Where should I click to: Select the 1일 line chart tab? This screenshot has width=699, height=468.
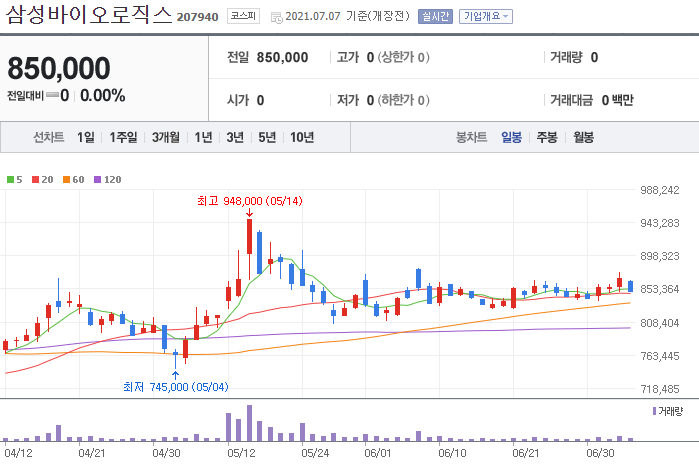pos(86,137)
